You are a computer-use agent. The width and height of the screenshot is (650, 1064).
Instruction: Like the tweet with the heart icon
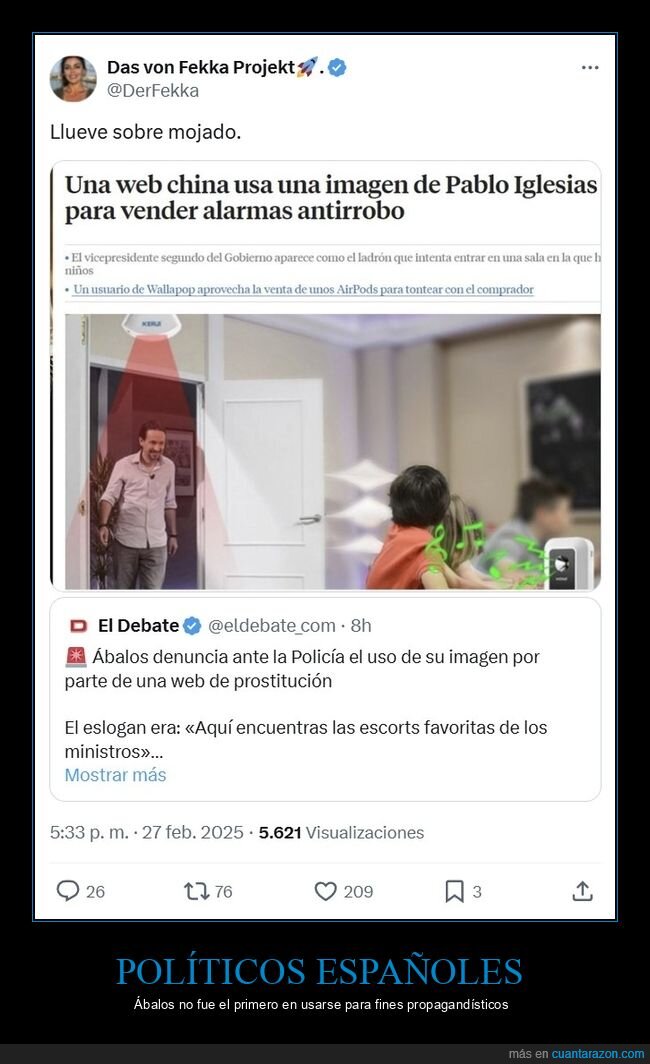[x=326, y=891]
